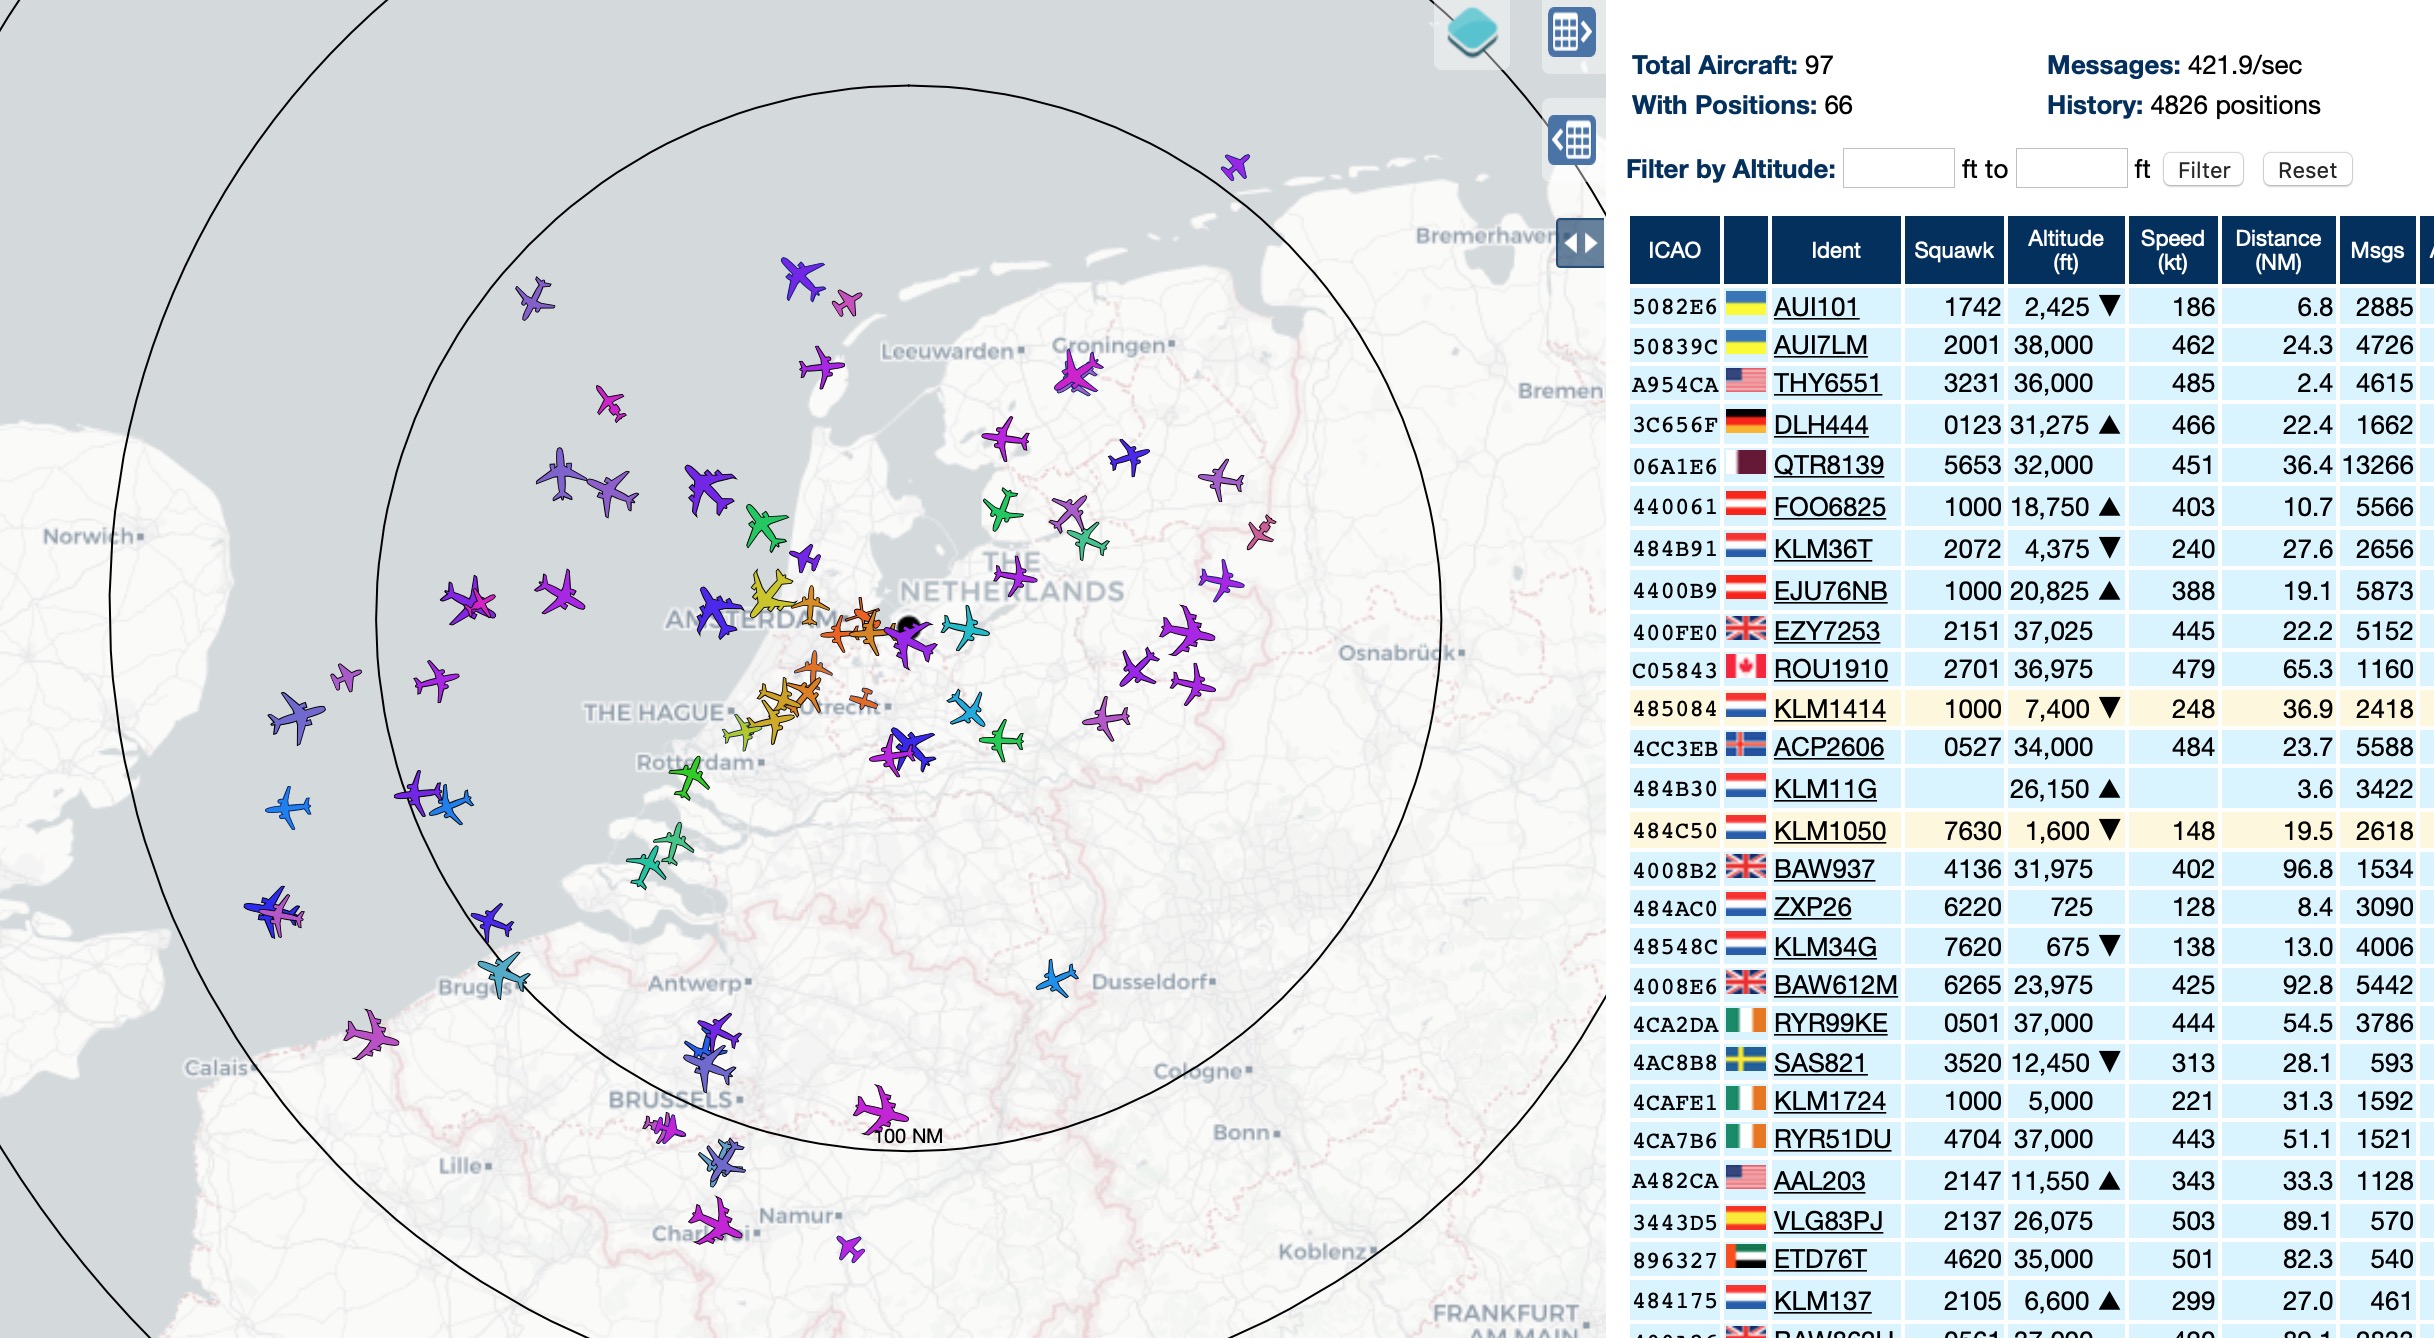Toggle the sidebar splitter arrows handle

[1580, 243]
